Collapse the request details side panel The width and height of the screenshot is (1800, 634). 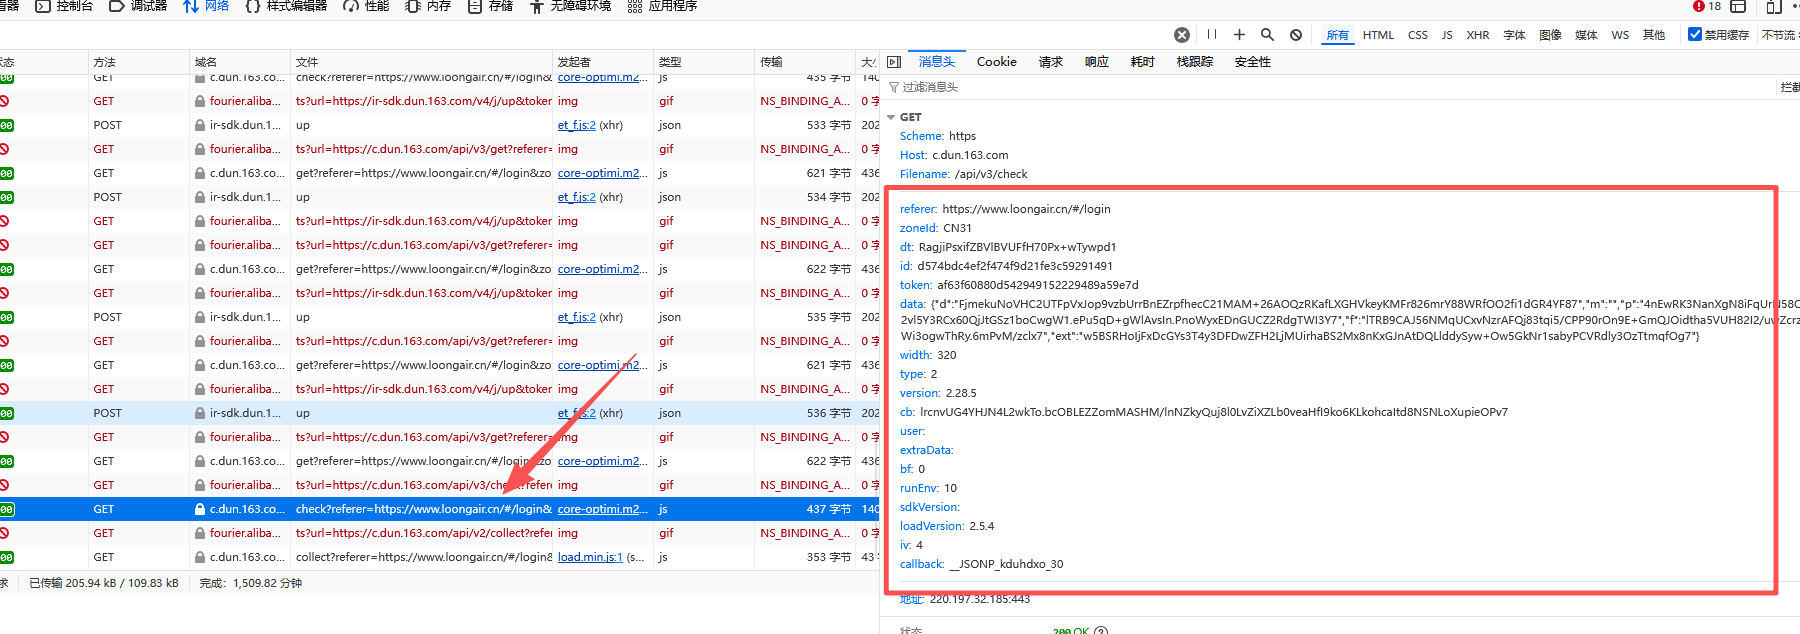coord(894,62)
